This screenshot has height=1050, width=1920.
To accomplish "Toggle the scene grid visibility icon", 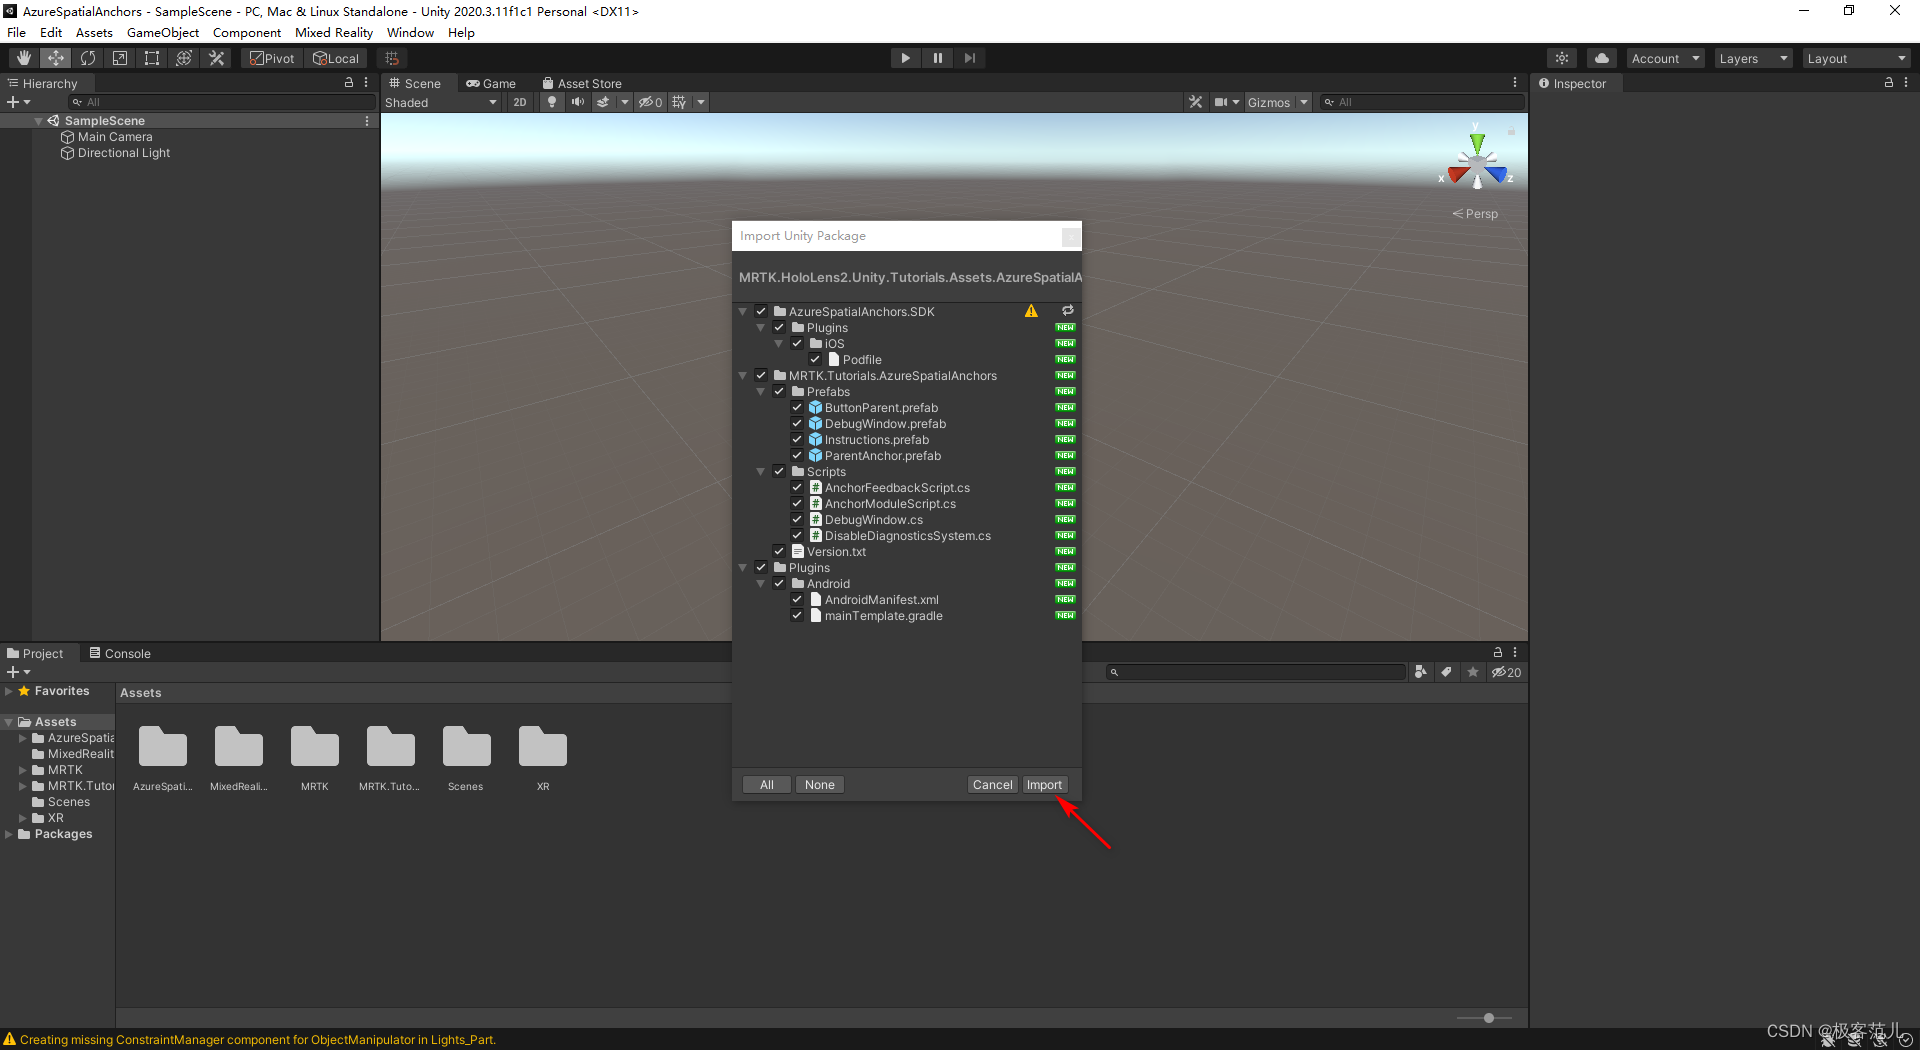I will tap(680, 102).
